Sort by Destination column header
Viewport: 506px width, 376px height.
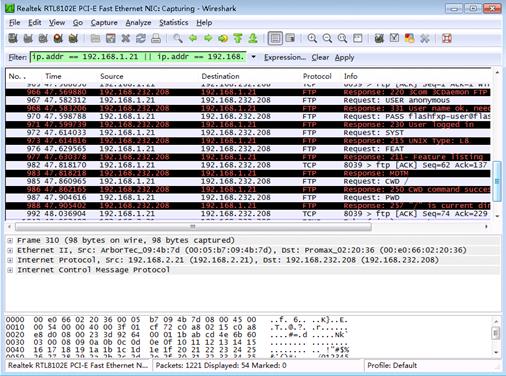[x=220, y=76]
